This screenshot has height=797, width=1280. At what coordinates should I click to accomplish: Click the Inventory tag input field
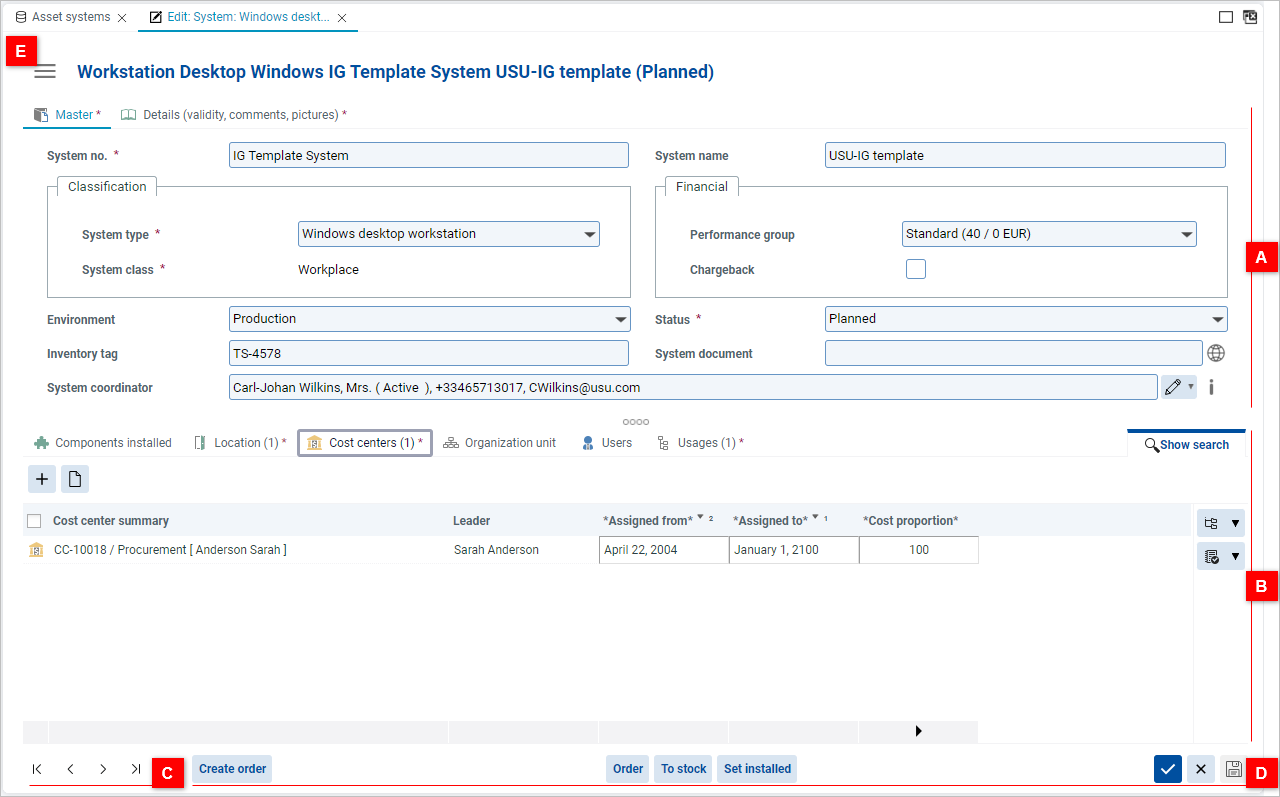[x=428, y=353]
